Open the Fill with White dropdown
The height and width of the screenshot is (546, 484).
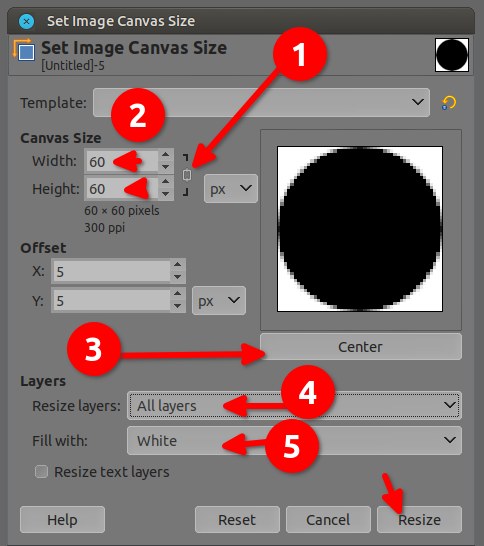[x=294, y=440]
